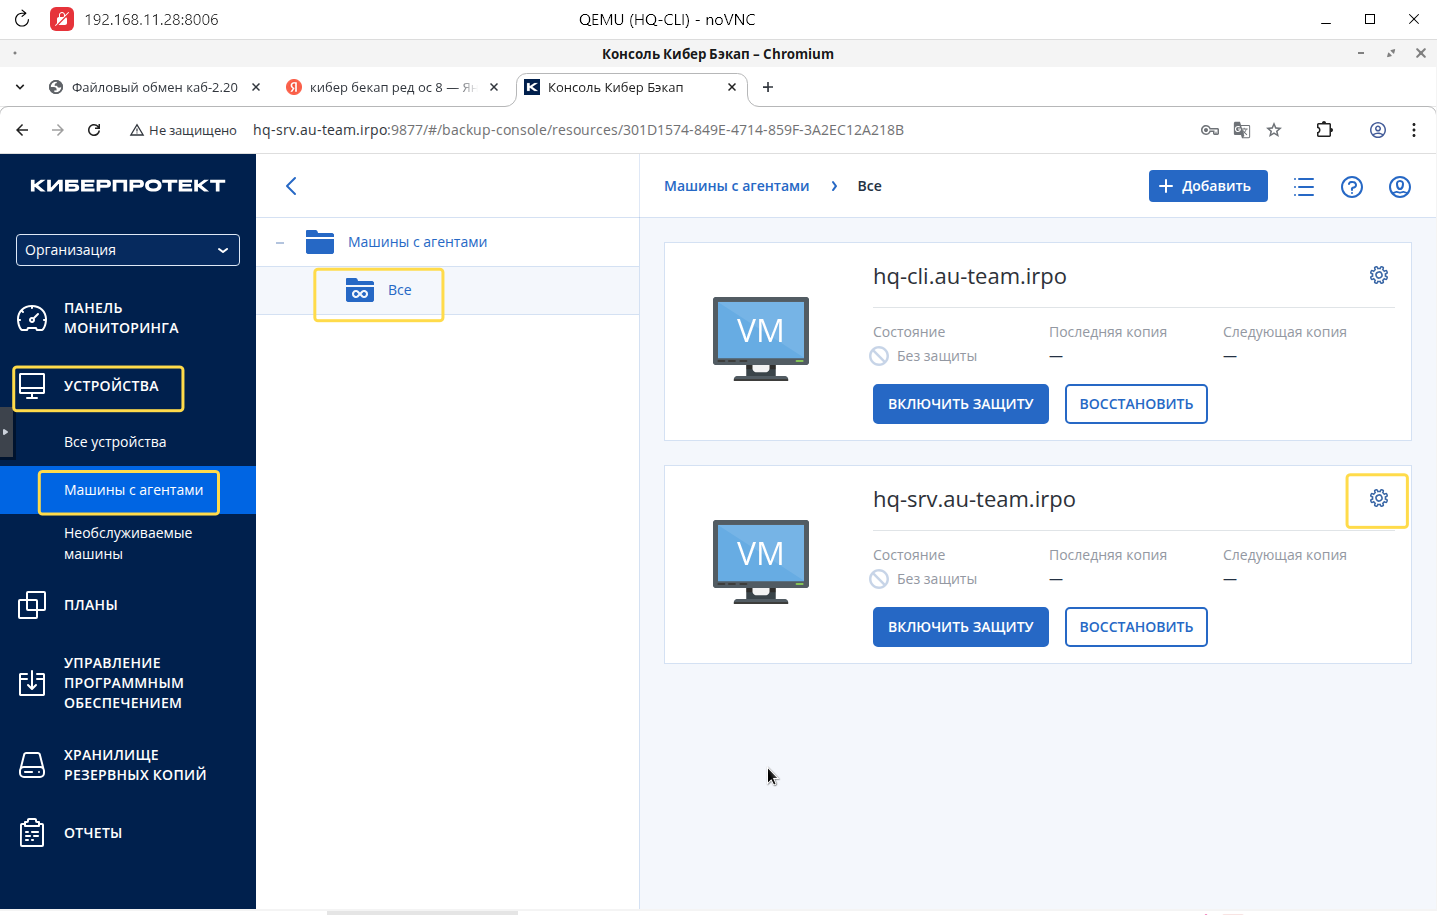Open settings gear for hq-cli.au-team.irpo
Image resolution: width=1437 pixels, height=915 pixels.
pos(1378,275)
